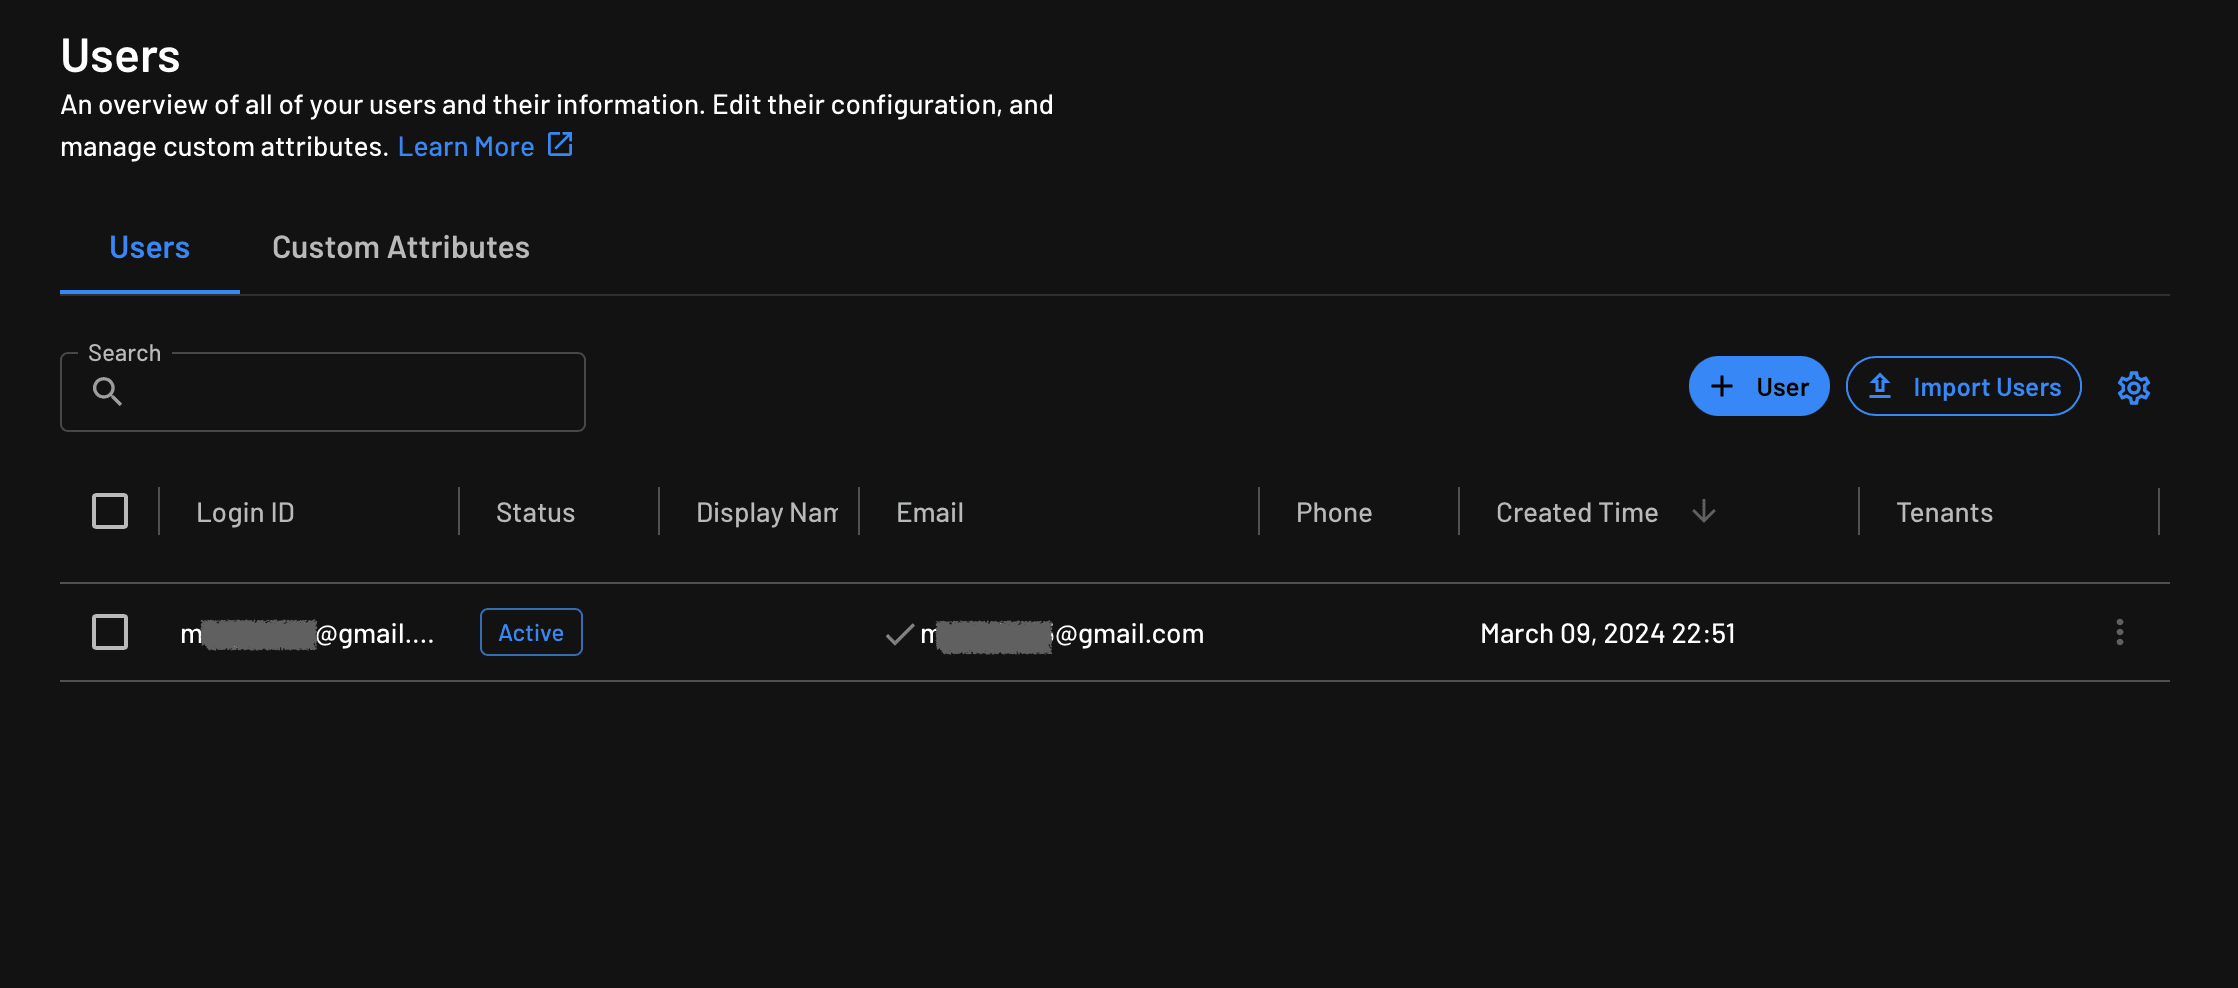This screenshot has height=988, width=2238.
Task: Open the user row three-dot menu
Action: (x=2119, y=632)
